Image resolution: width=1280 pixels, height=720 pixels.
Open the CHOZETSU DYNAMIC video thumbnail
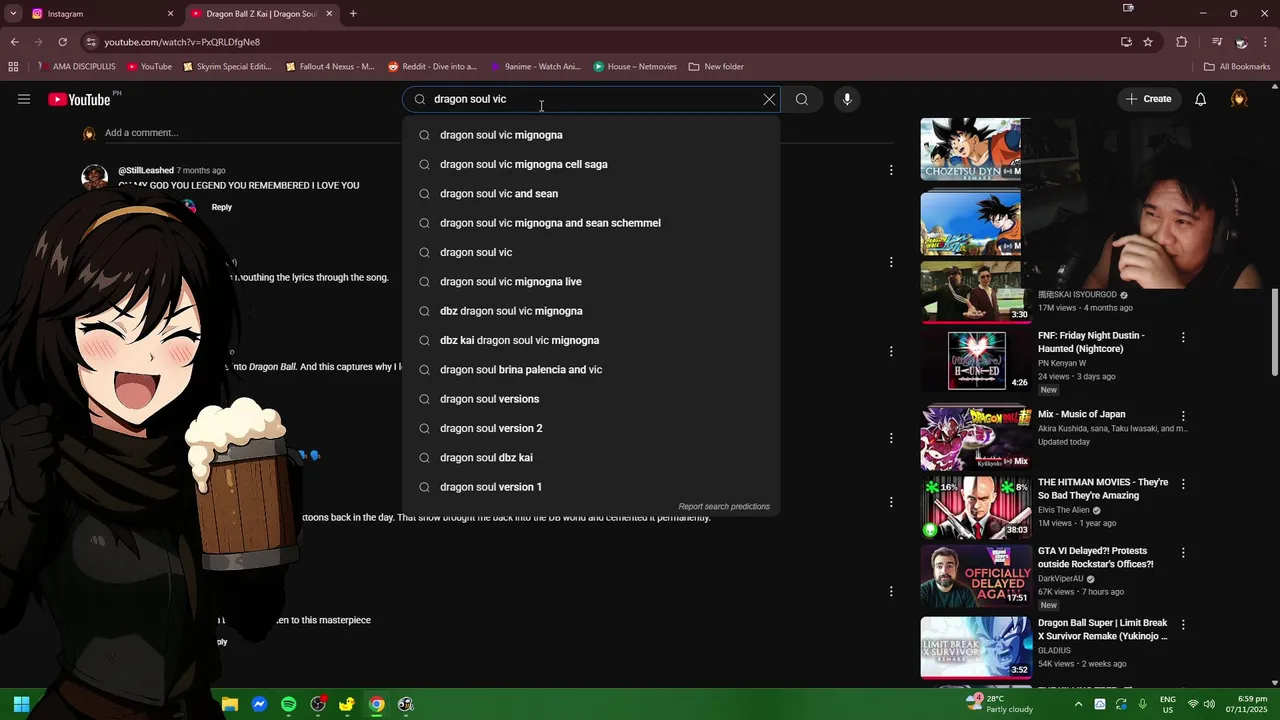coord(970,149)
